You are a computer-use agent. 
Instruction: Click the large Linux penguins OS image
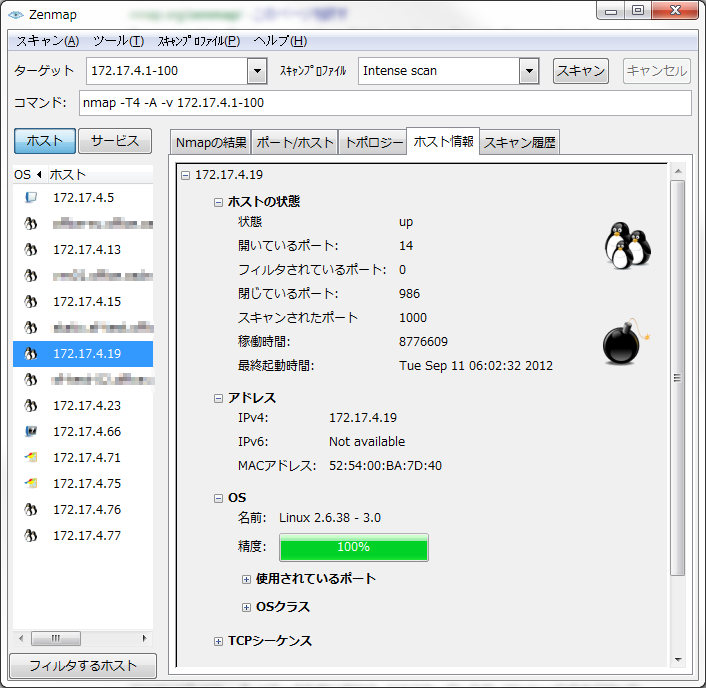[628, 245]
